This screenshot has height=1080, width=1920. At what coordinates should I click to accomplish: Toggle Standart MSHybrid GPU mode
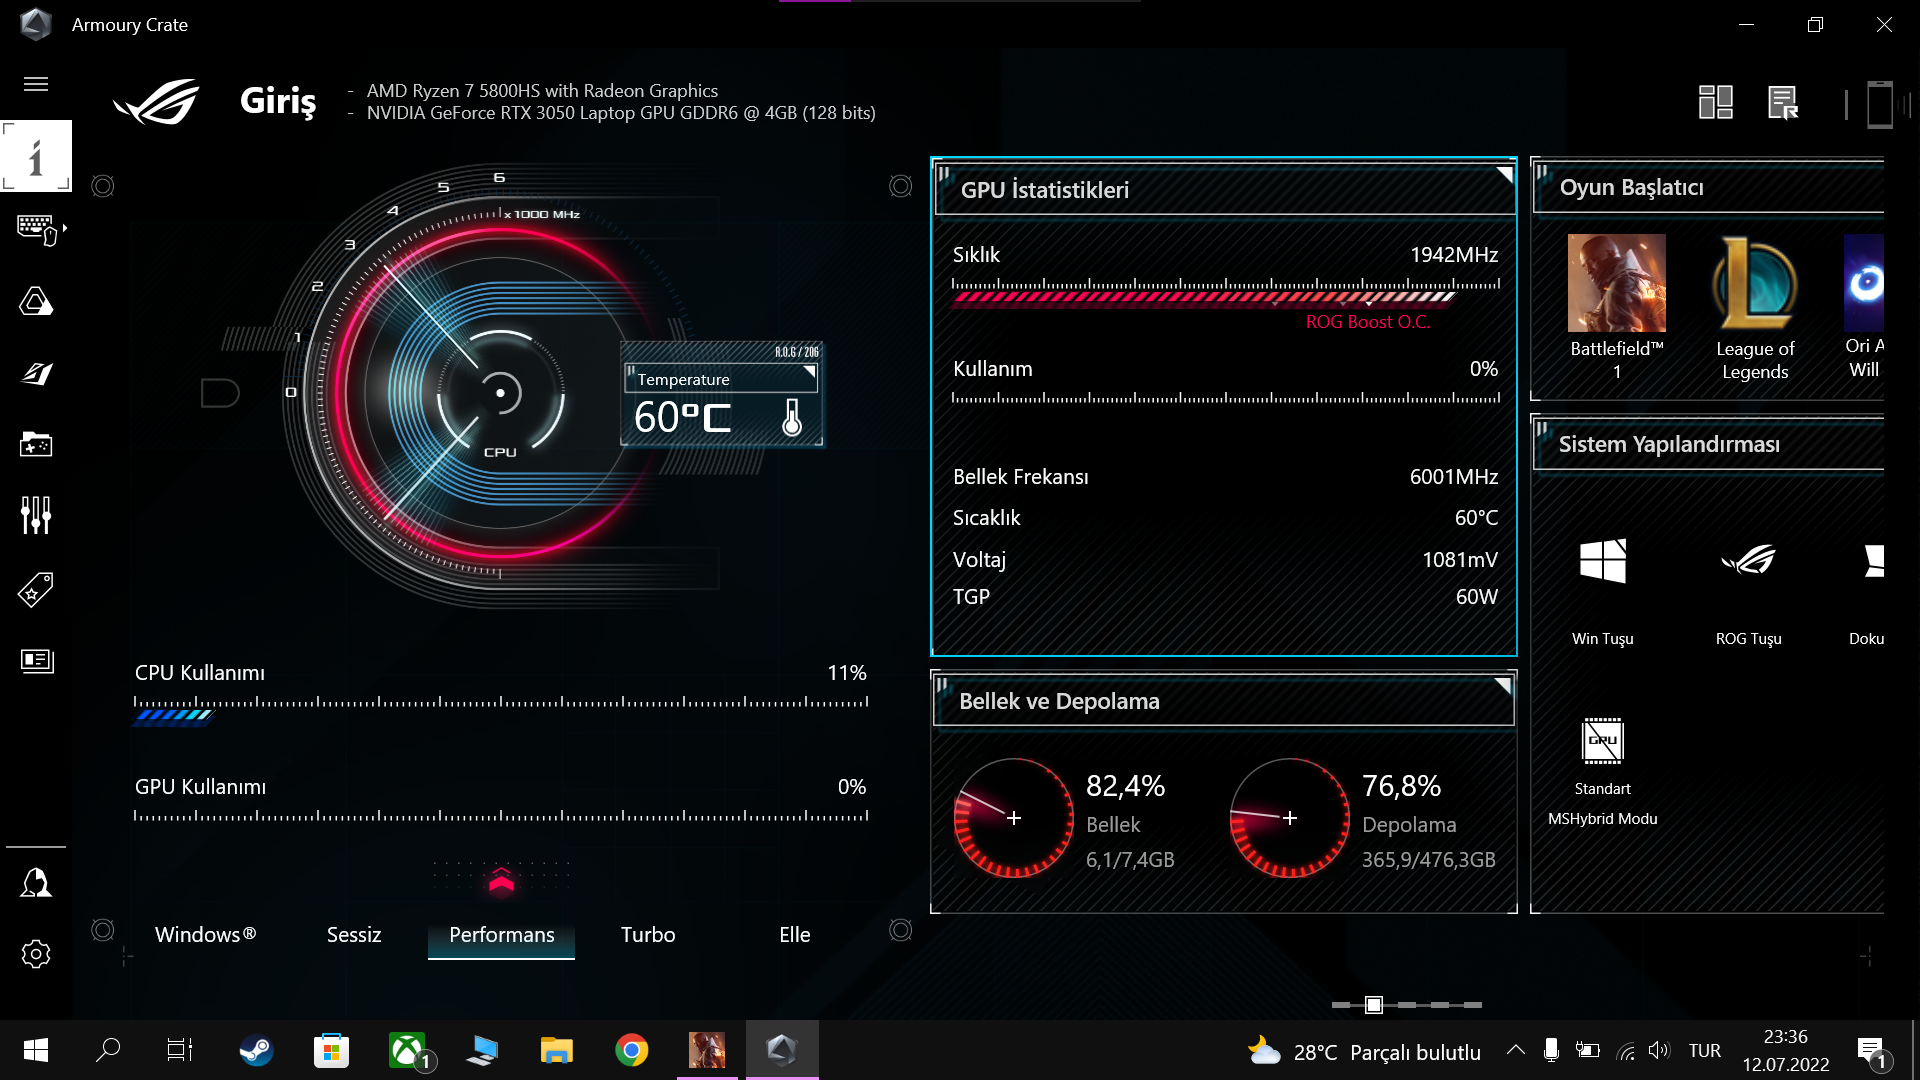coord(1602,743)
